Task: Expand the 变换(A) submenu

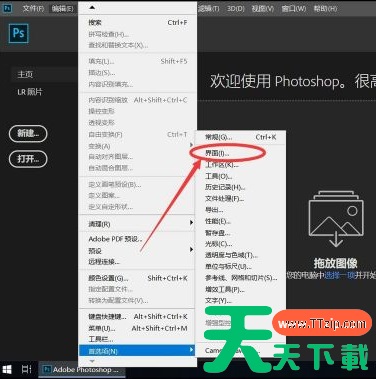Action: point(137,146)
